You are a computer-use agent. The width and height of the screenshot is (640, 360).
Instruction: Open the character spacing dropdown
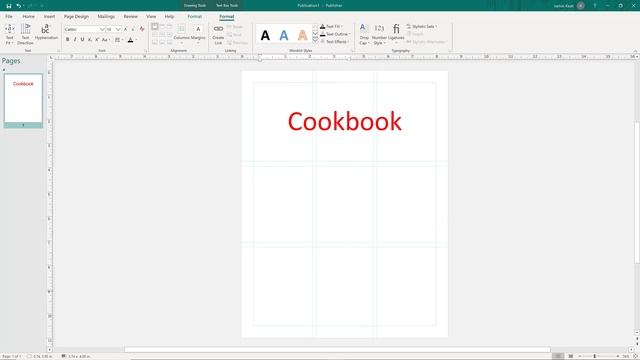click(x=119, y=40)
